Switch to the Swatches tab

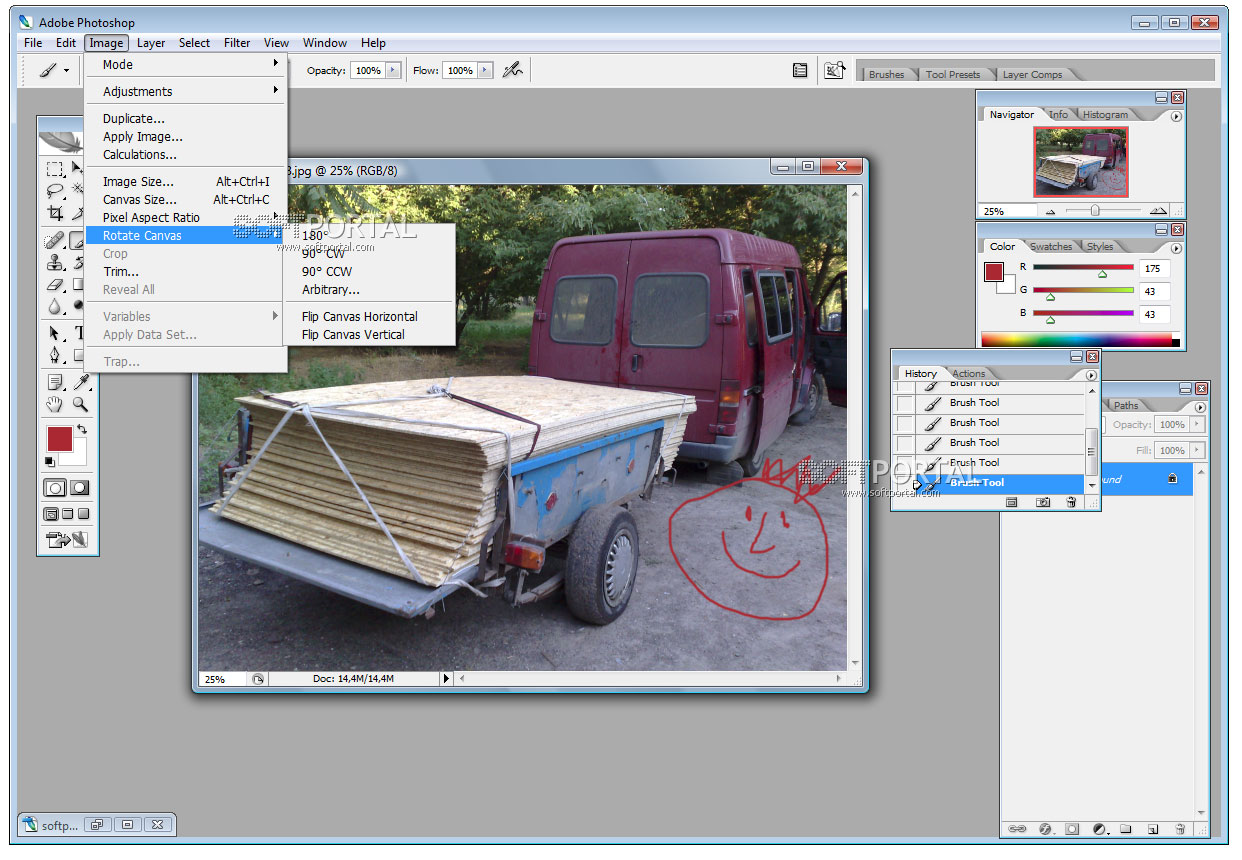pos(1051,247)
